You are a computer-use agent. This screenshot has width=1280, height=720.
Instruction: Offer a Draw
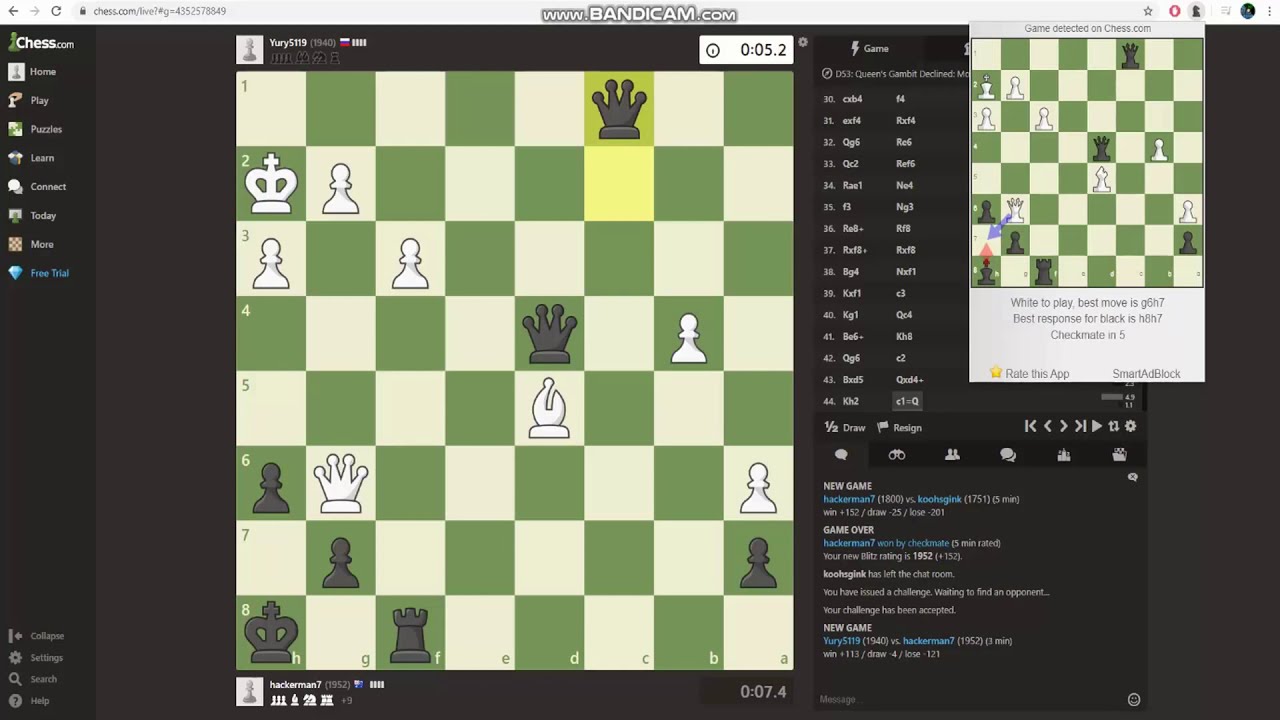[845, 427]
